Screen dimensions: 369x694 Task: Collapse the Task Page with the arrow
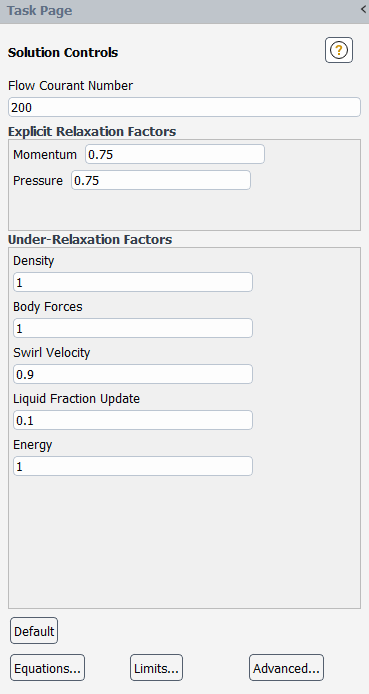pyautogui.click(x=364, y=9)
